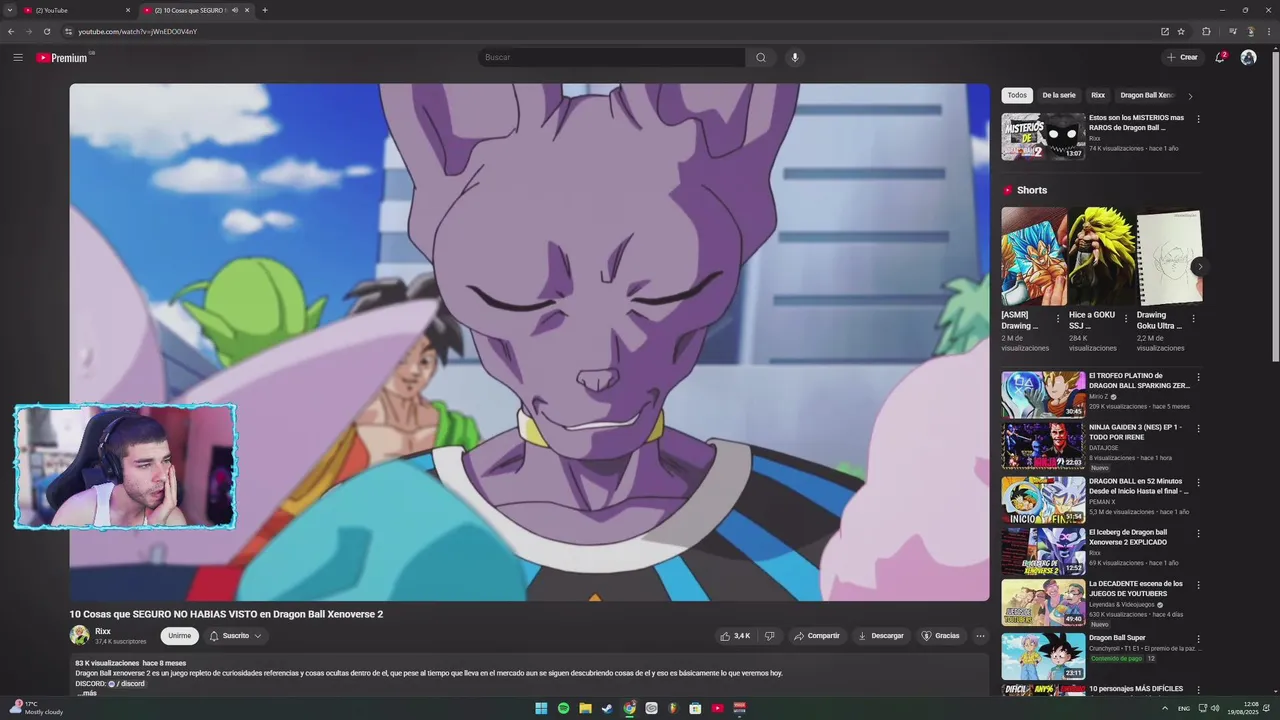Image resolution: width=1280 pixels, height=720 pixels.
Task: Open the Suscrito notification dropdown
Action: click(235, 636)
